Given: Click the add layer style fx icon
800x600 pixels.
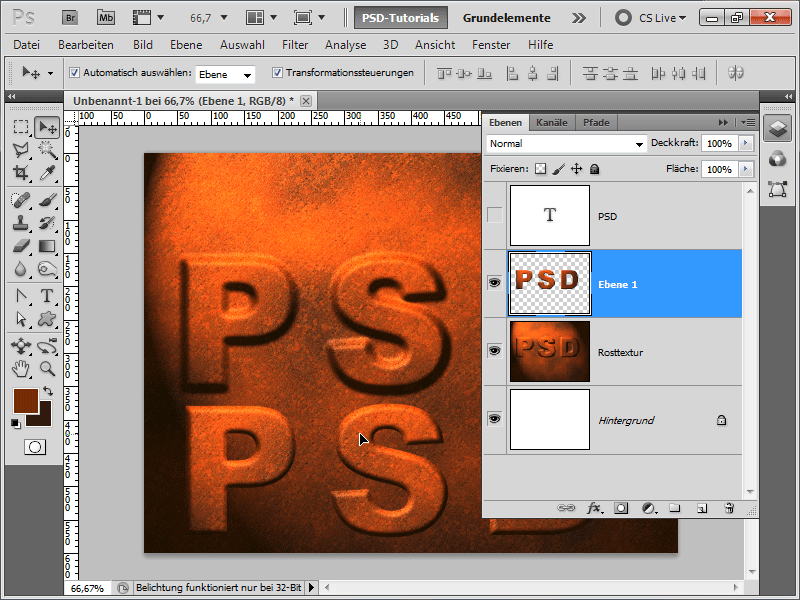Looking at the screenshot, I should [x=593, y=508].
